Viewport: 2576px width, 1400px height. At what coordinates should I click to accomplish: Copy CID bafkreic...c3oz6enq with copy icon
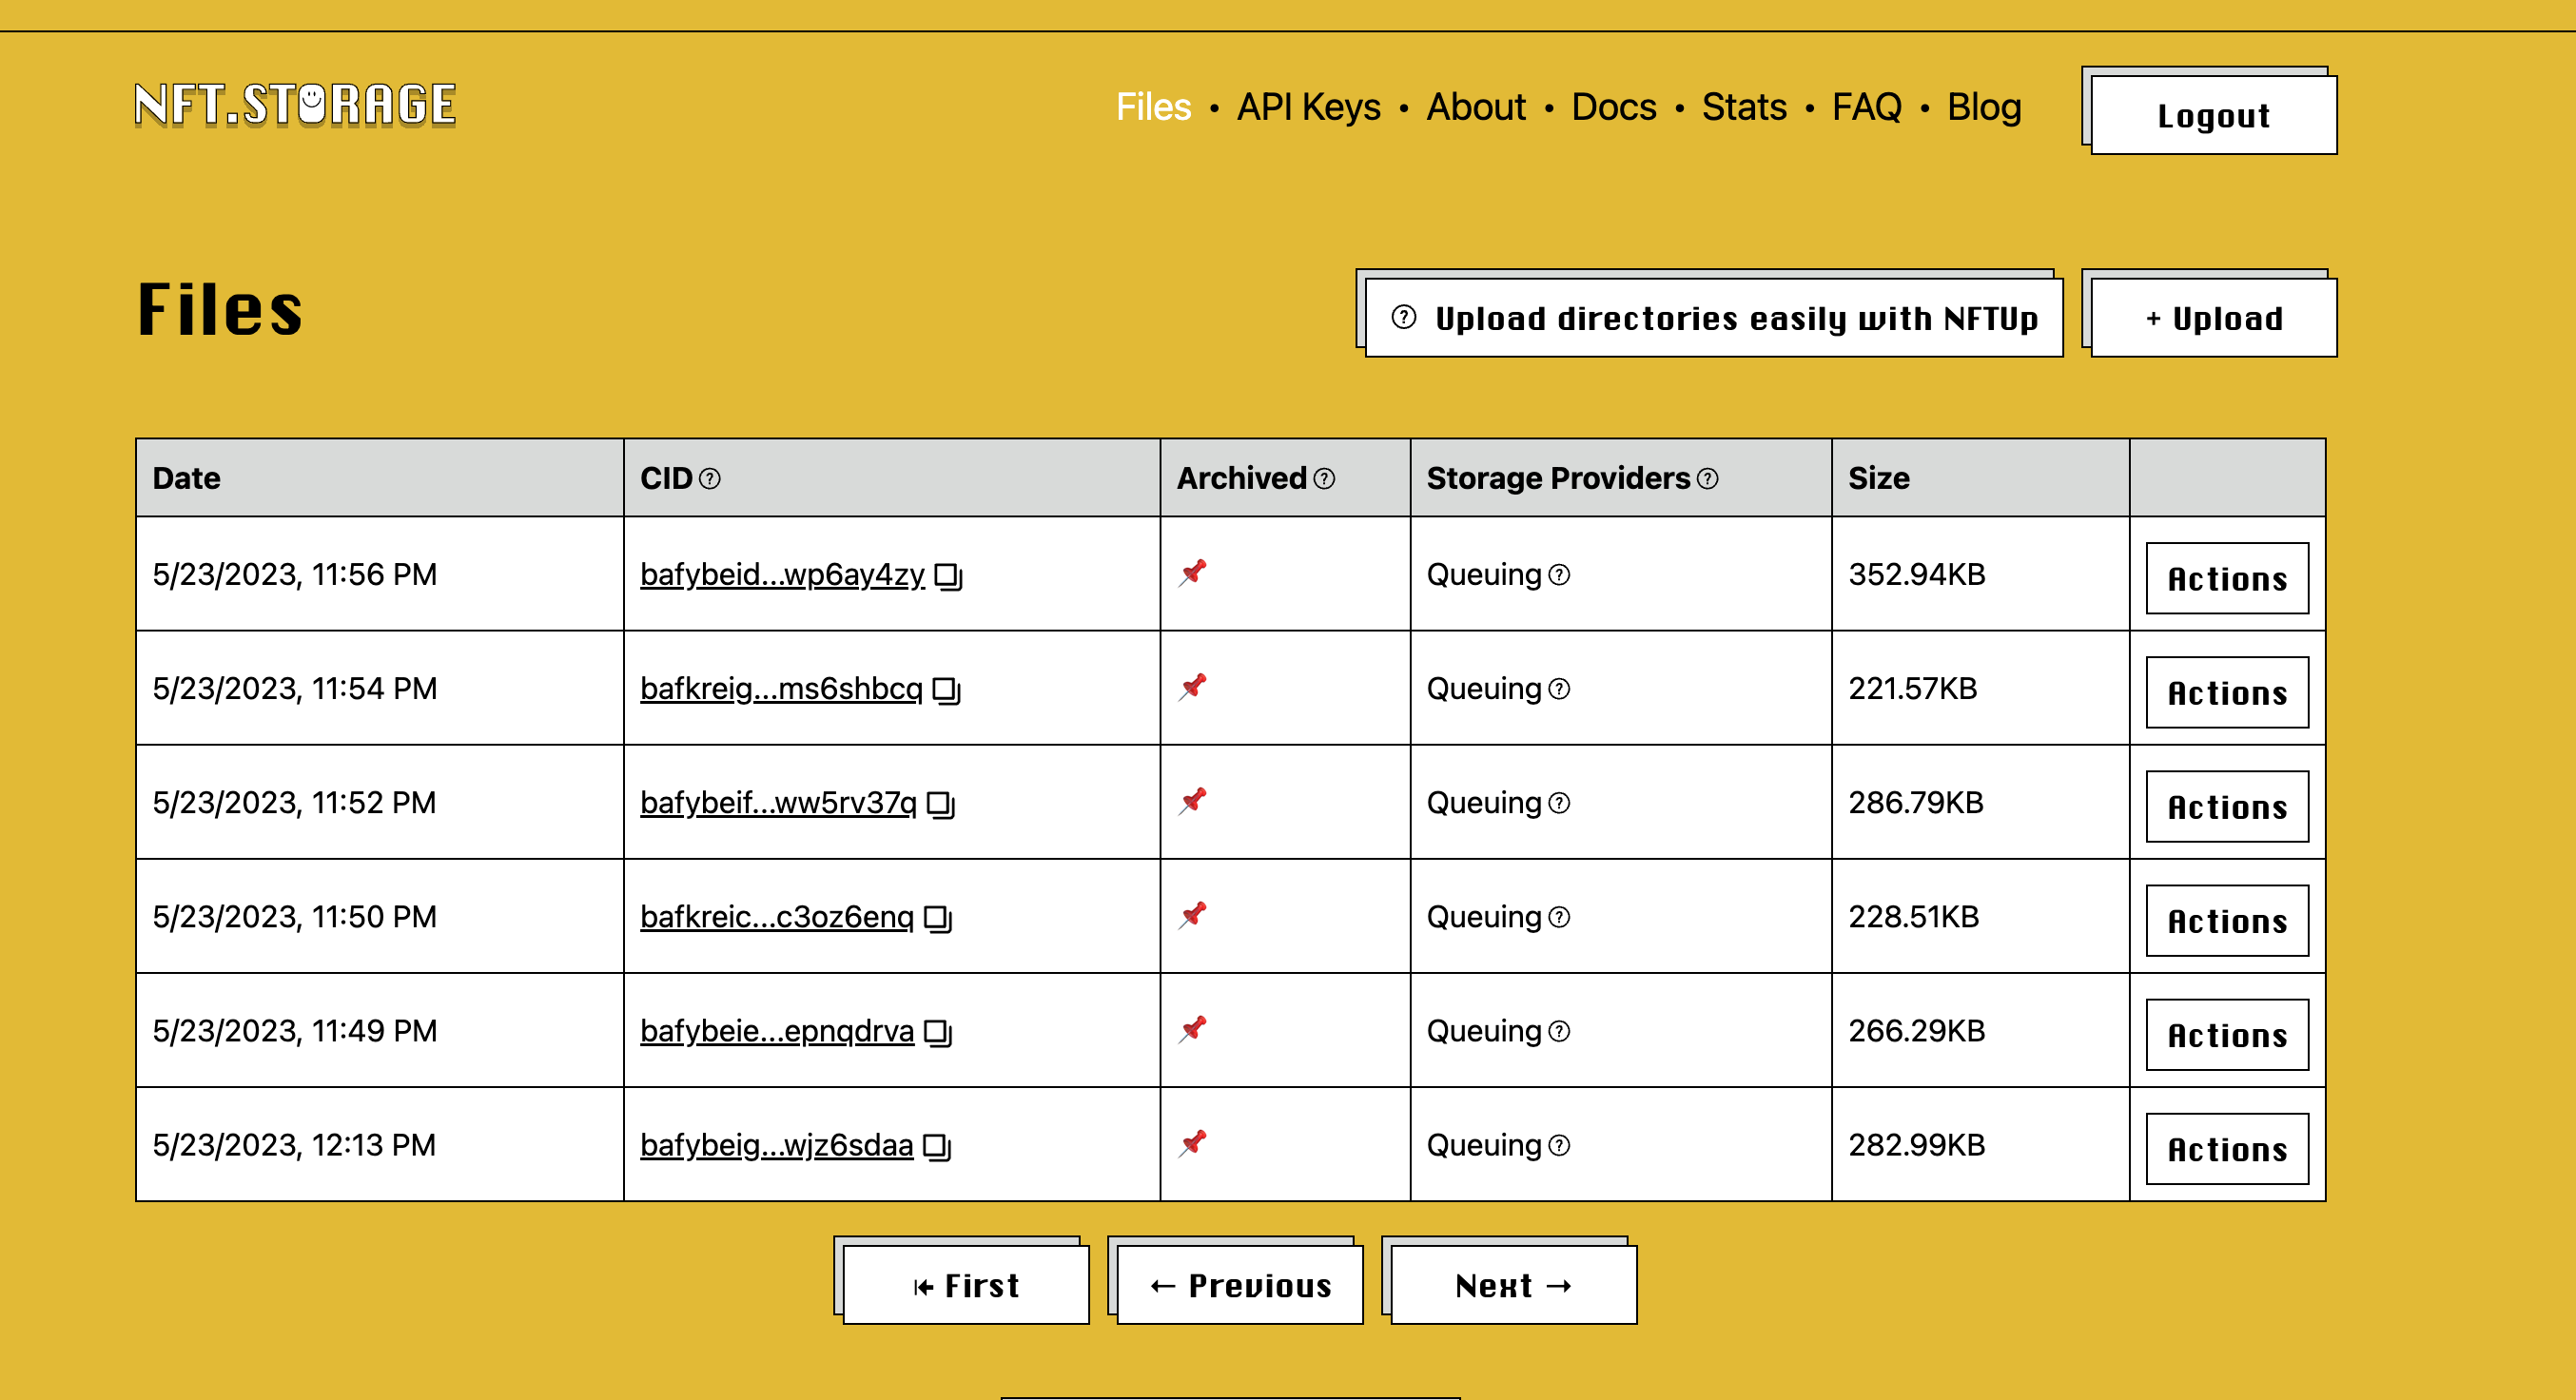click(x=937, y=918)
